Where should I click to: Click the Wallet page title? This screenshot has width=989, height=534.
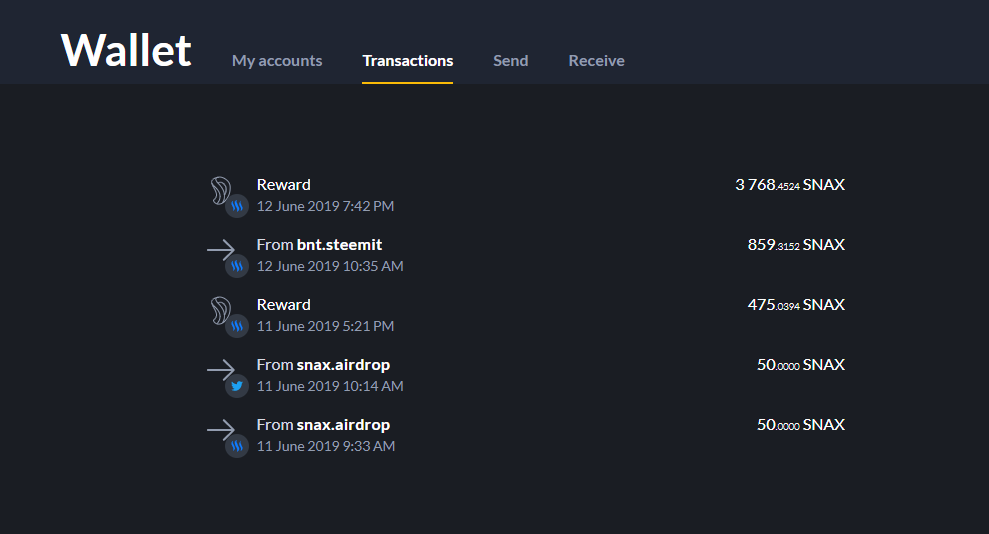pos(126,50)
